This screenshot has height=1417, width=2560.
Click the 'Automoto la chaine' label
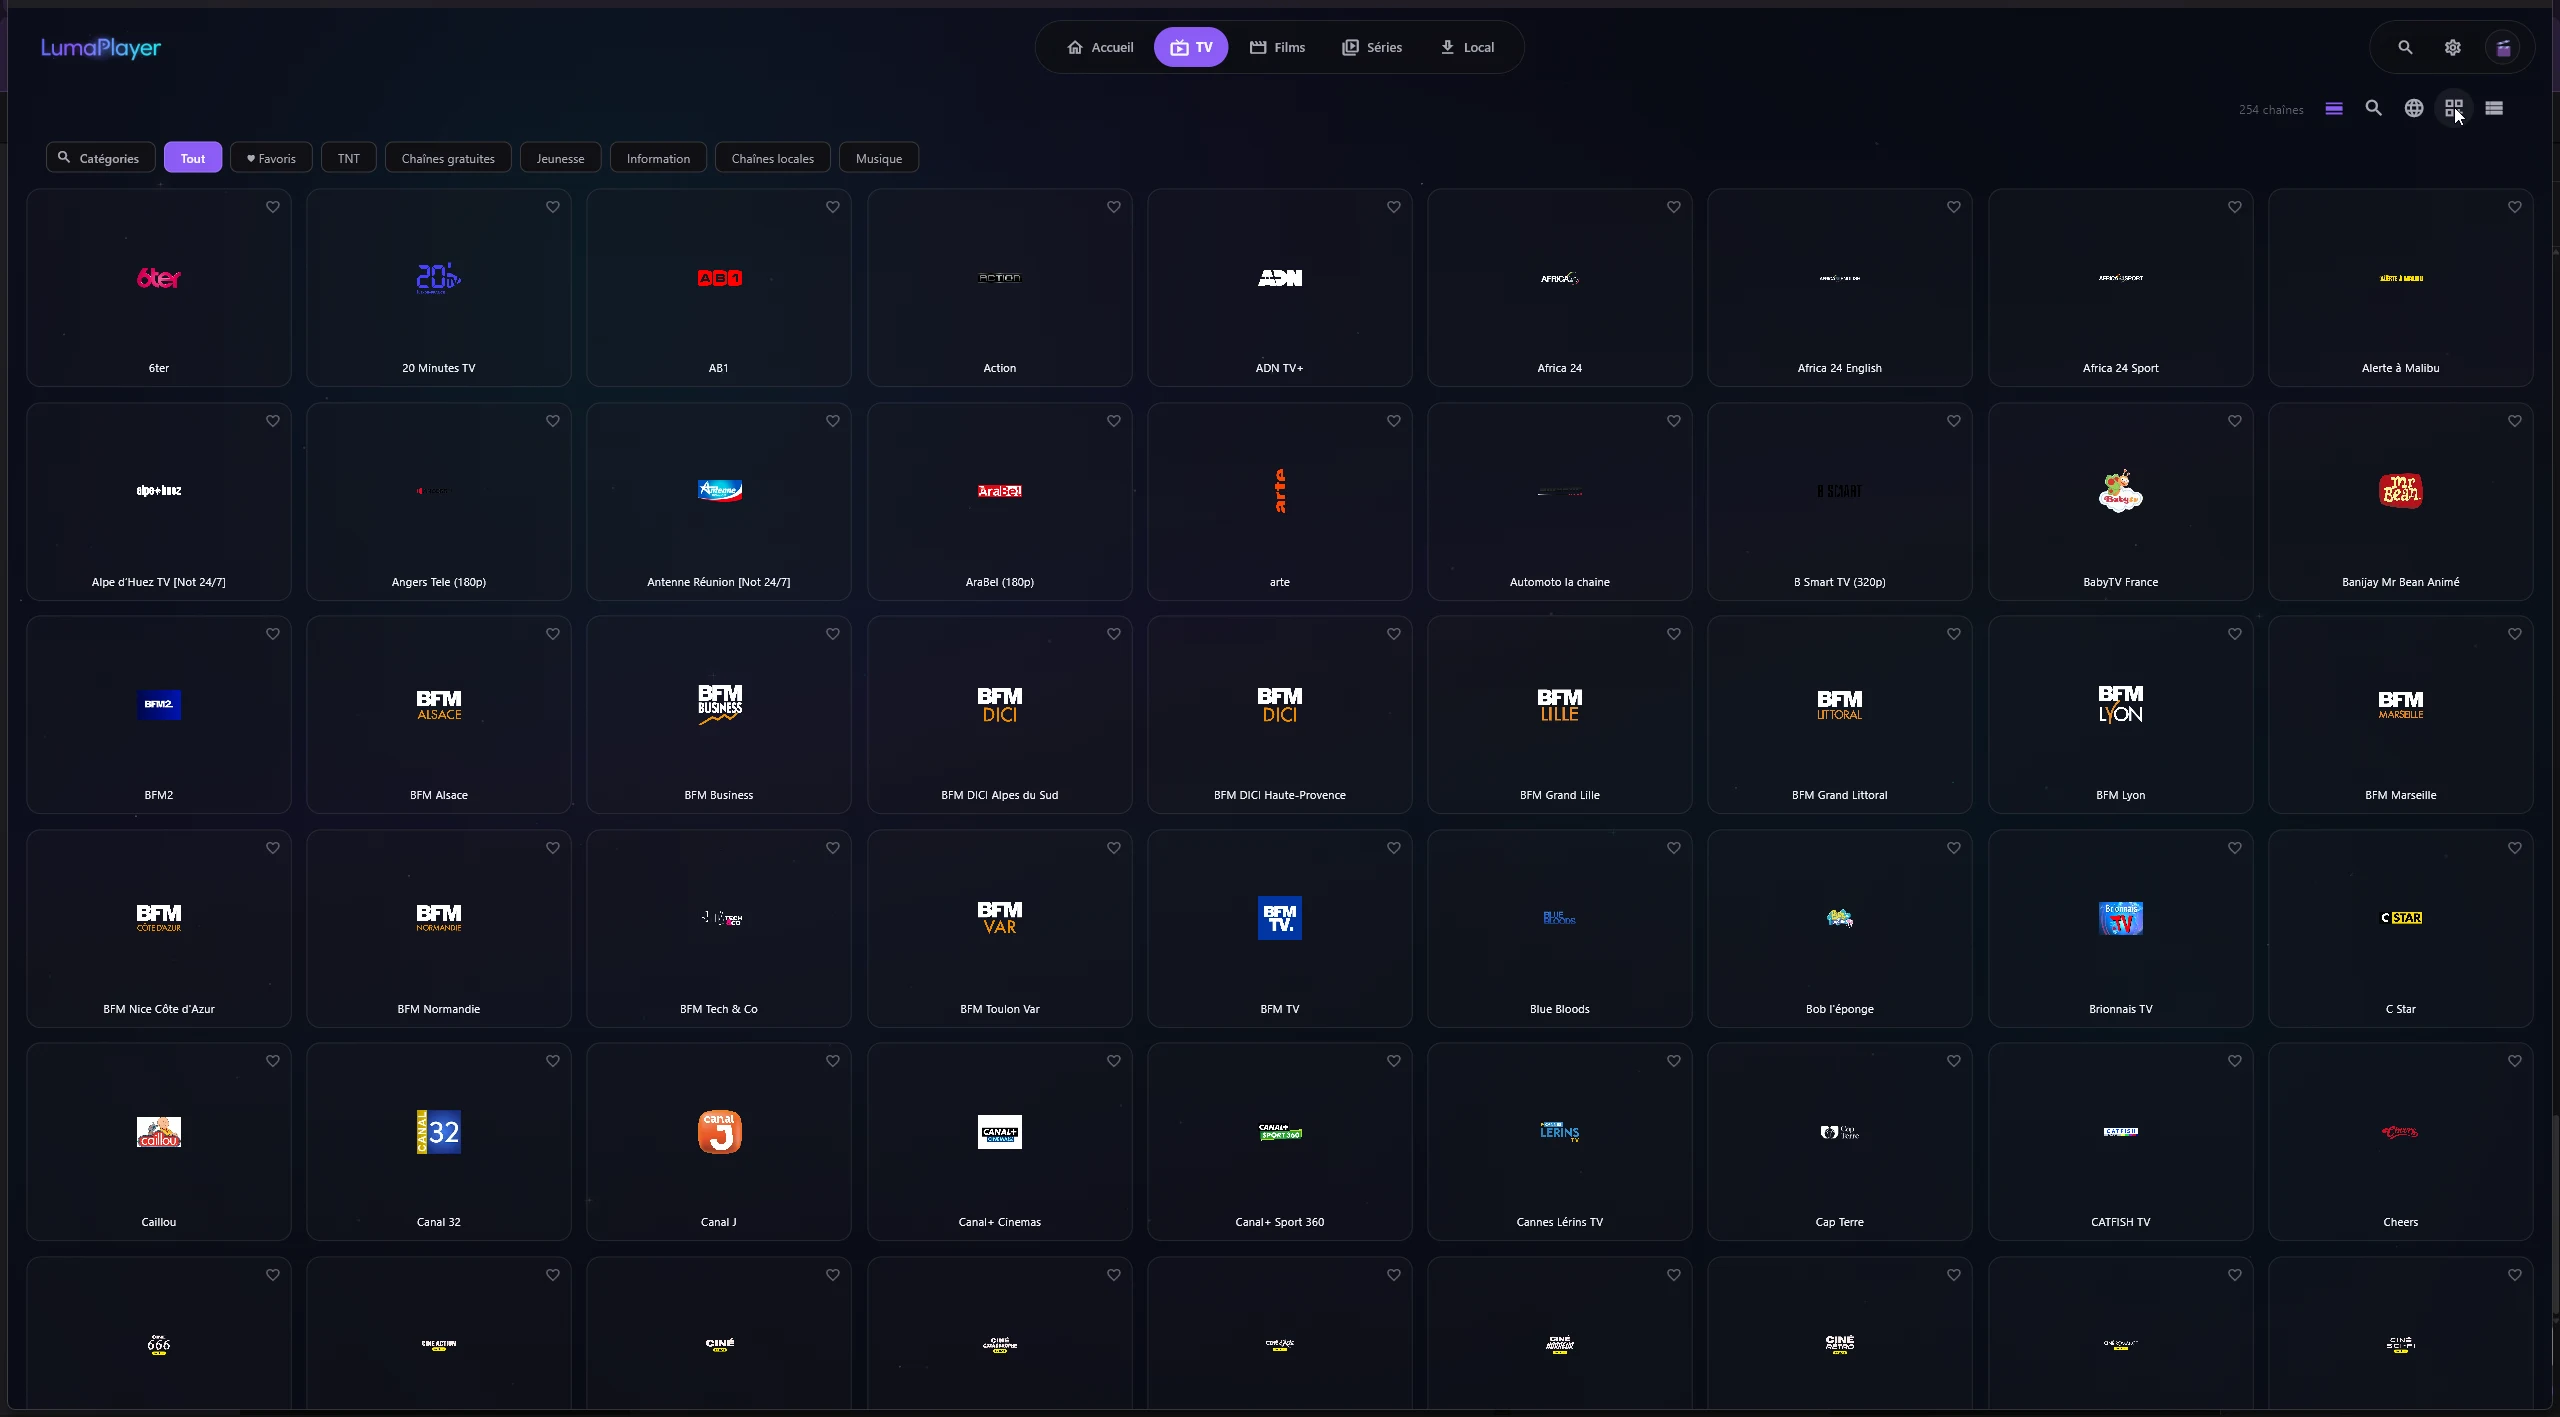pyautogui.click(x=1560, y=582)
